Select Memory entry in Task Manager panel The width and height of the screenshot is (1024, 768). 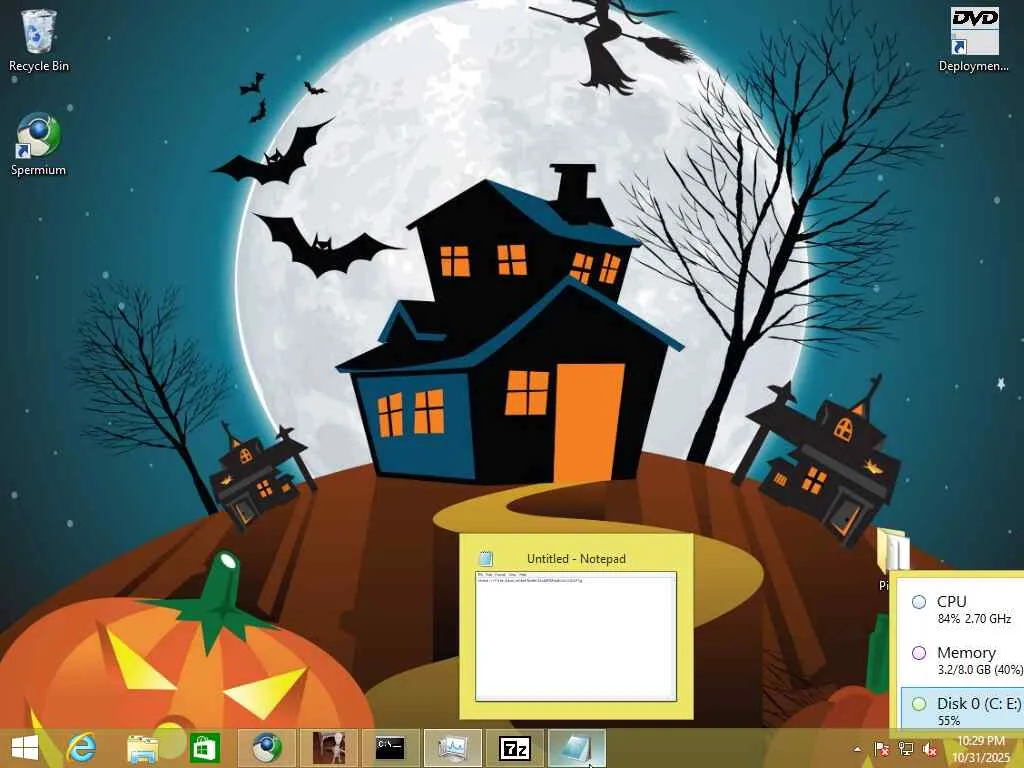[963, 660]
